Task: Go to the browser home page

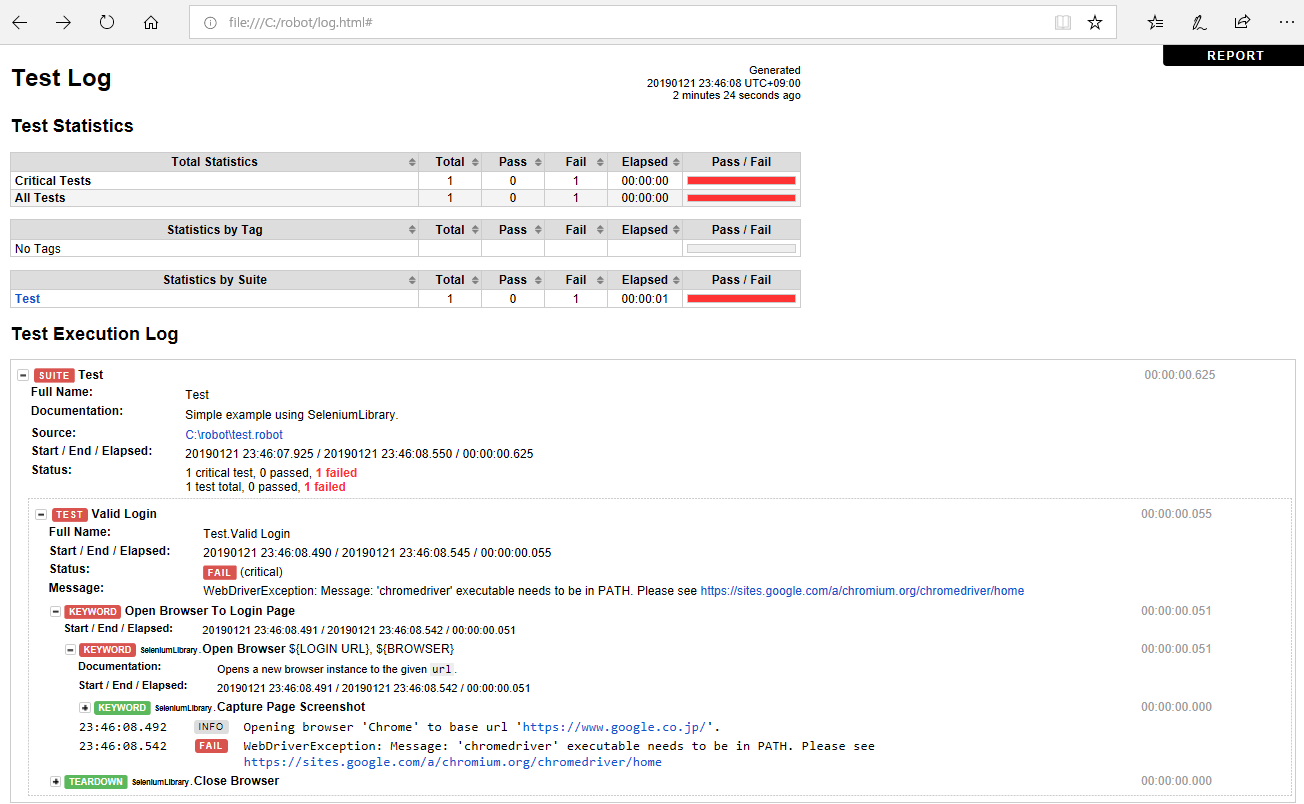Action: (150, 22)
